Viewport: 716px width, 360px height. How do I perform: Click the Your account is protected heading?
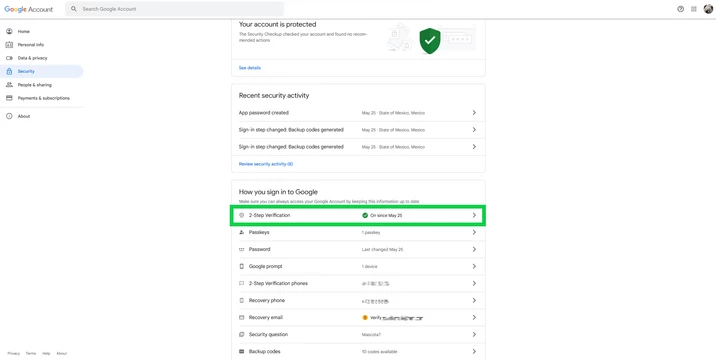278,25
